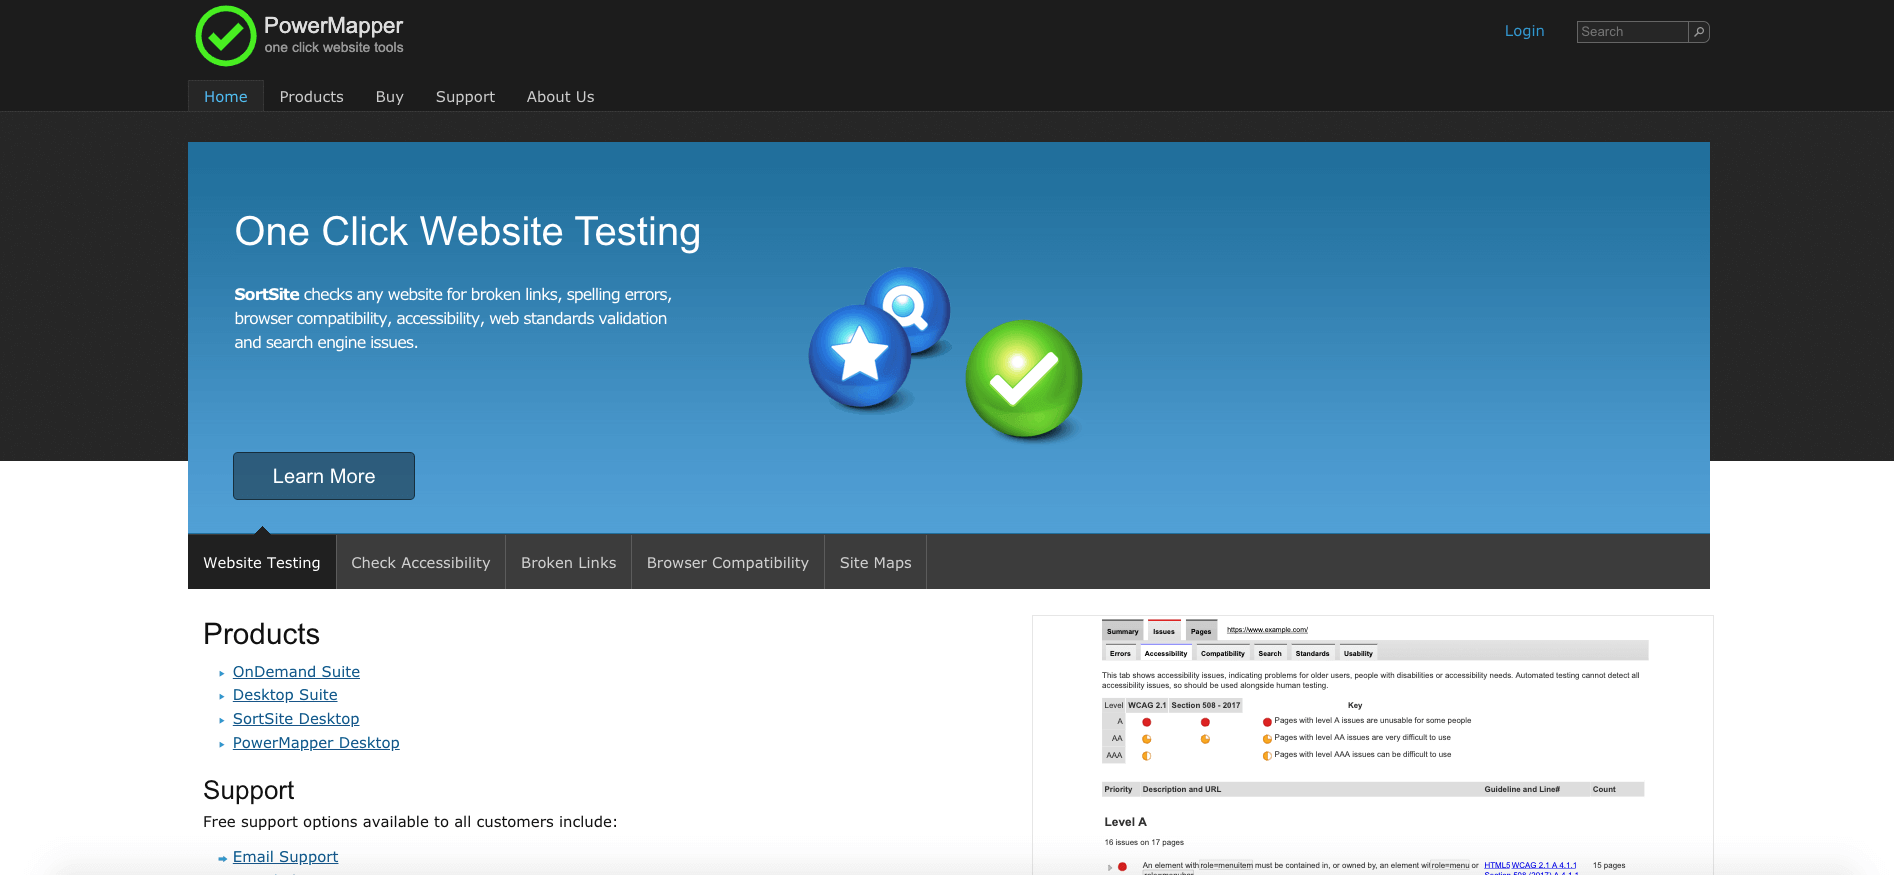Viewport: 1894px width, 875px height.
Task: Open the OnDemand Suite link
Action: coord(296,672)
